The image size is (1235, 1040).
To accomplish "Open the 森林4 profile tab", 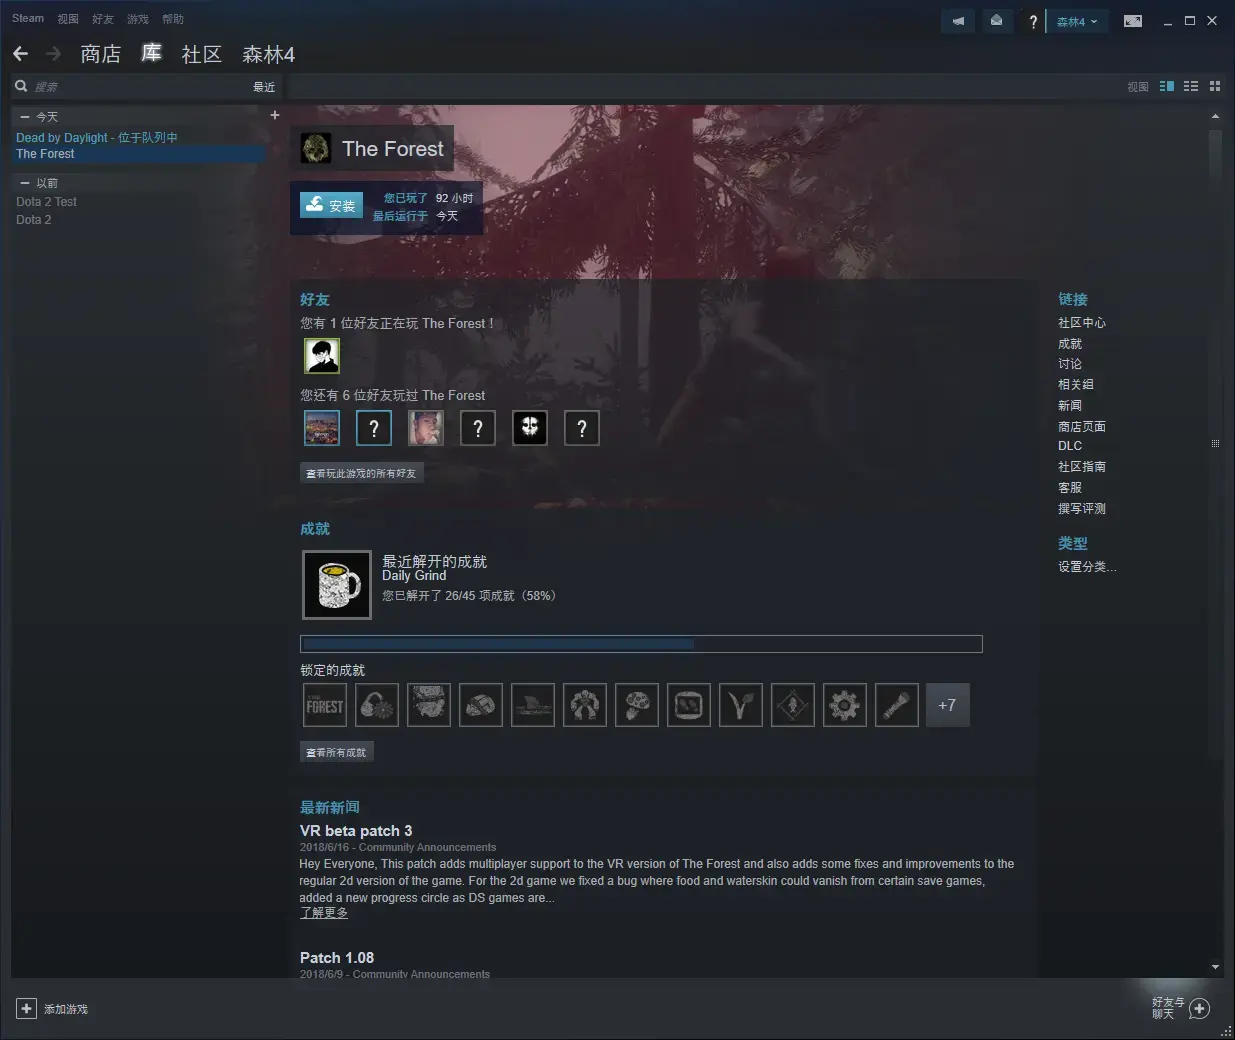I will [269, 54].
